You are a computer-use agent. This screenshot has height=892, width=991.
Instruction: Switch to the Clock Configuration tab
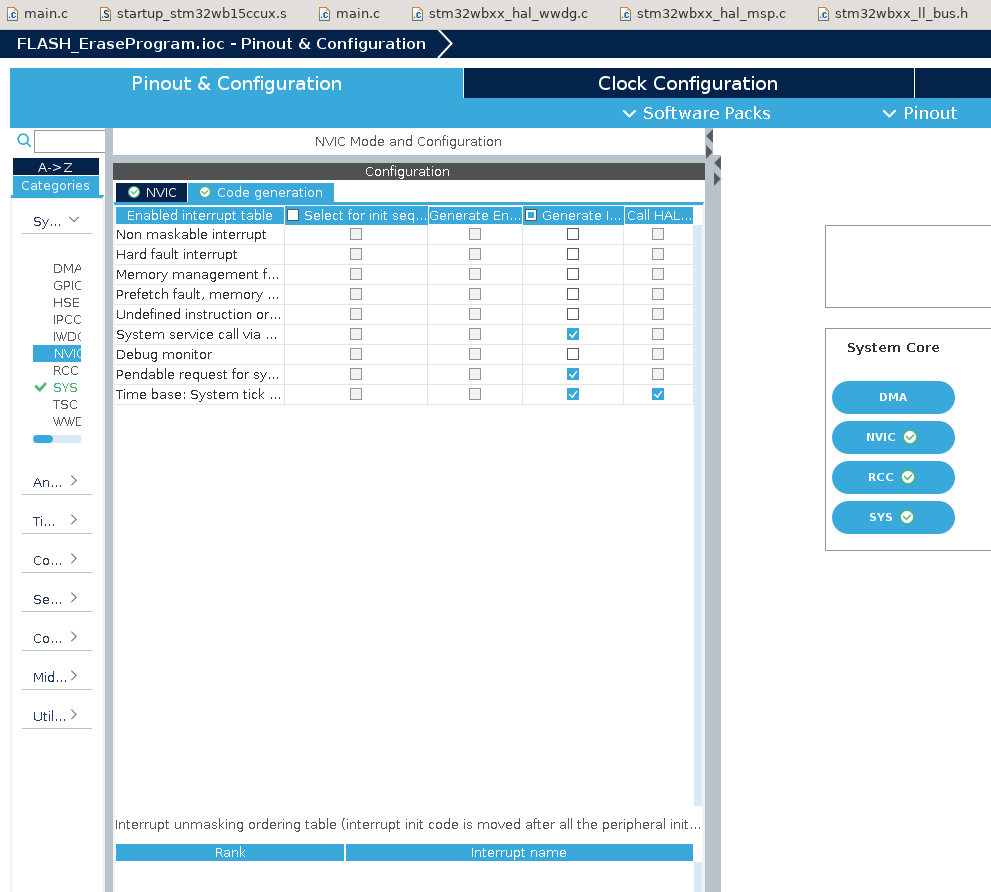pyautogui.click(x=688, y=83)
